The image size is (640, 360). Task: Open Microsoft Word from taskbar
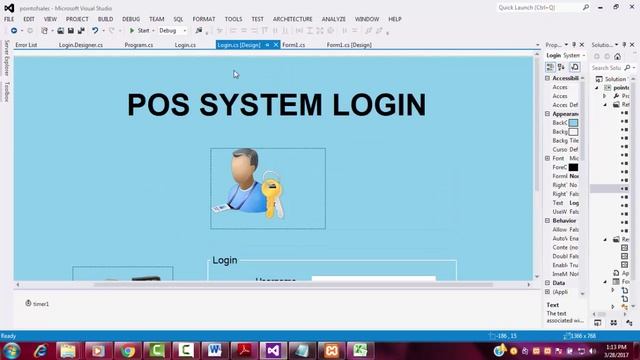pyautogui.click(x=214, y=351)
